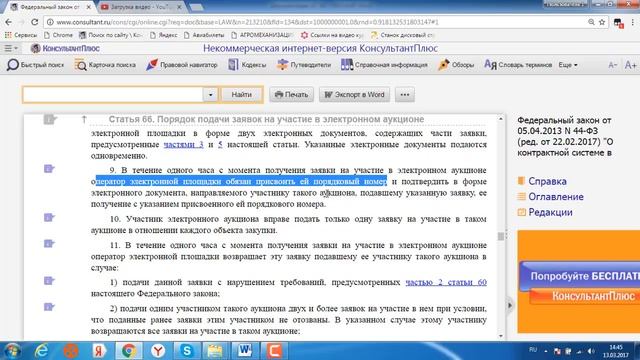Viewport: 640px width, 360px height.
Task: Collapse the right panel with the arrow handle
Action: click(x=509, y=305)
